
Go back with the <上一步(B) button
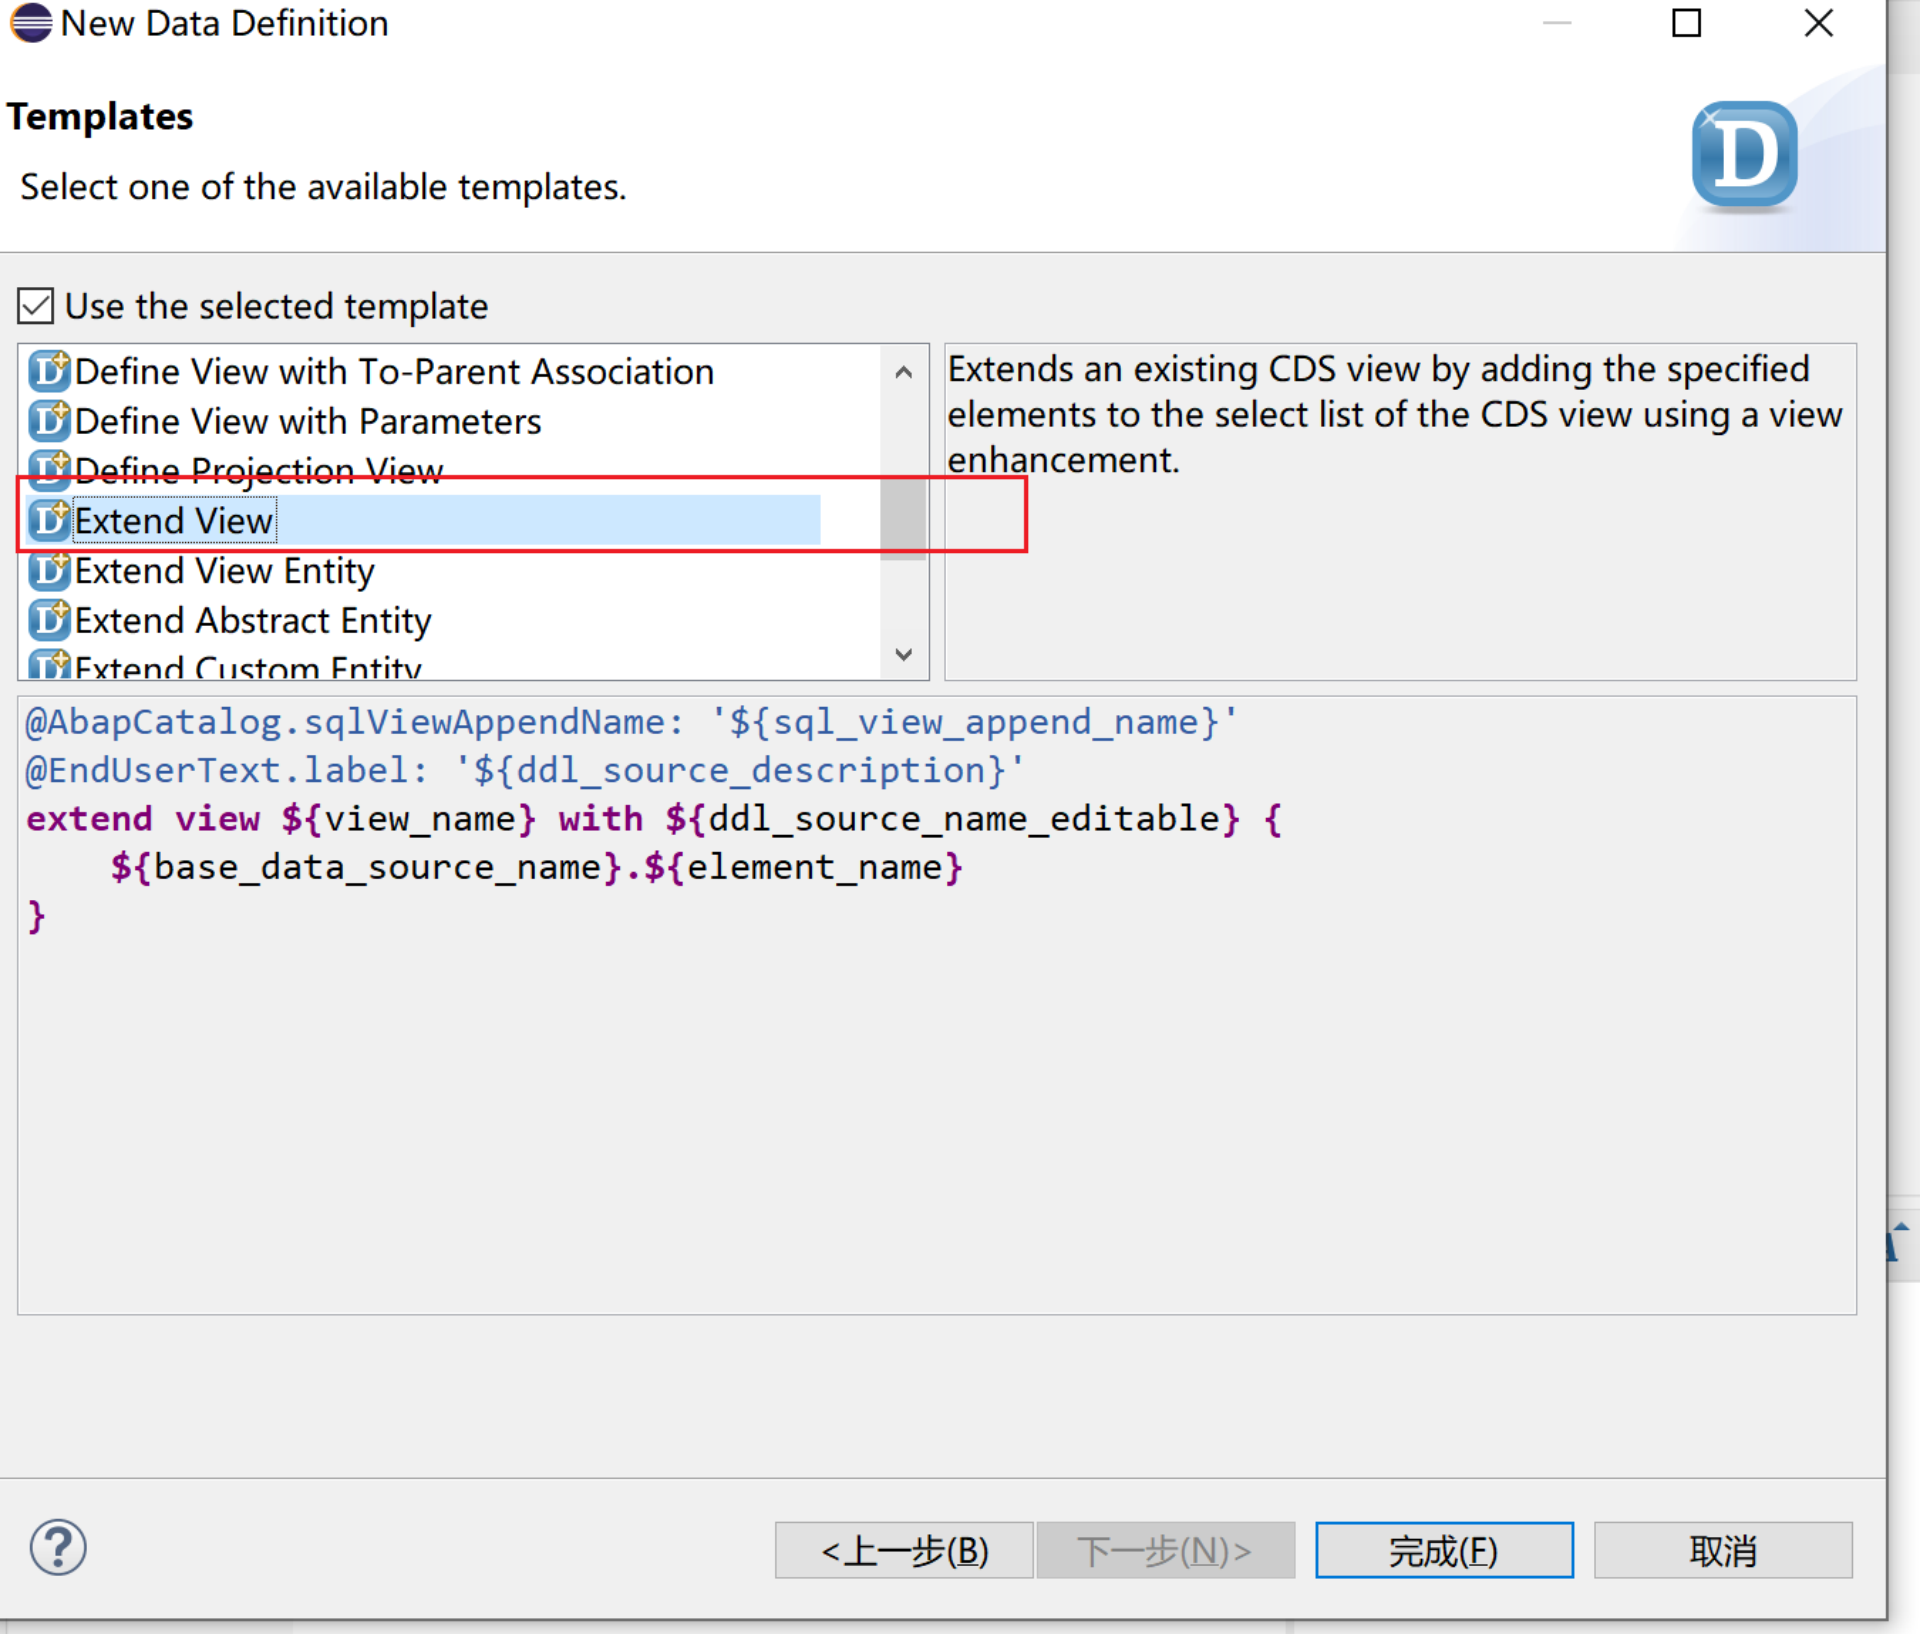point(903,1551)
